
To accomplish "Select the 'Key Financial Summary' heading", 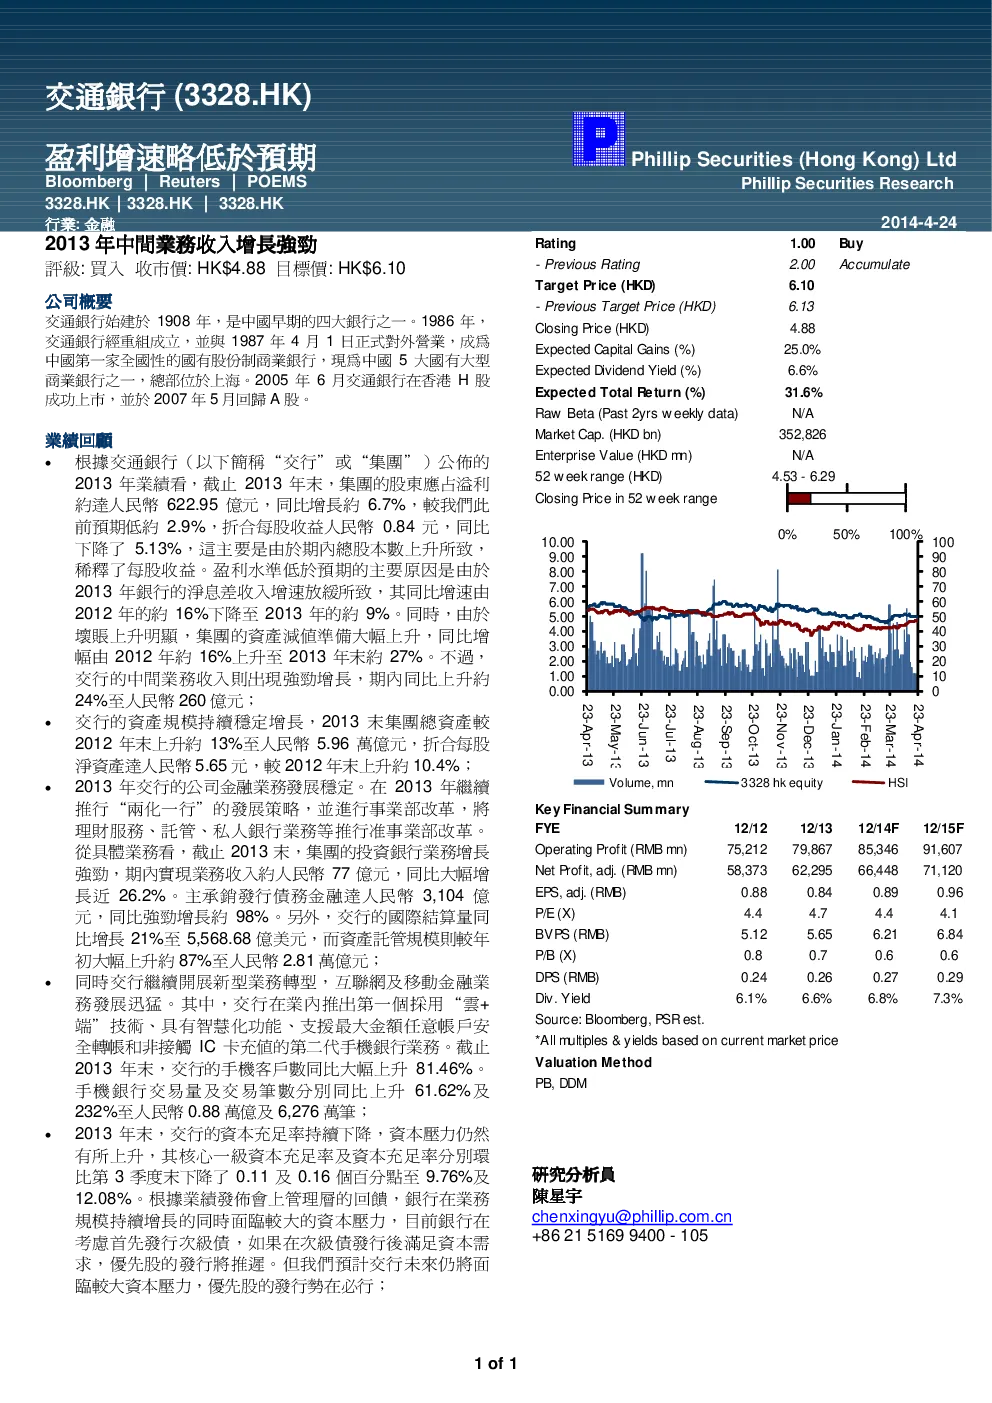I will coord(612,809).
